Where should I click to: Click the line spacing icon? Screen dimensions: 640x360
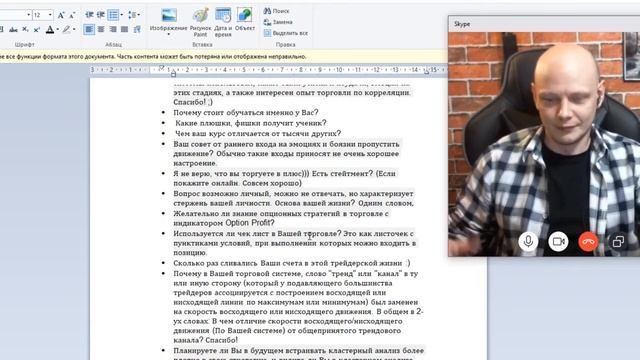pos(132,15)
